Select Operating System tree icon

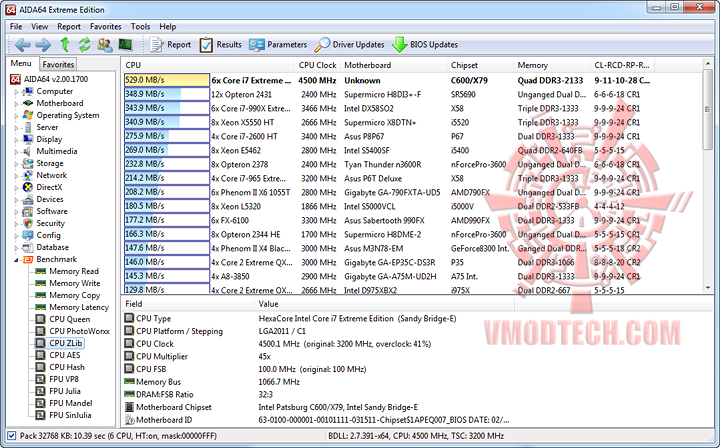[x=28, y=115]
